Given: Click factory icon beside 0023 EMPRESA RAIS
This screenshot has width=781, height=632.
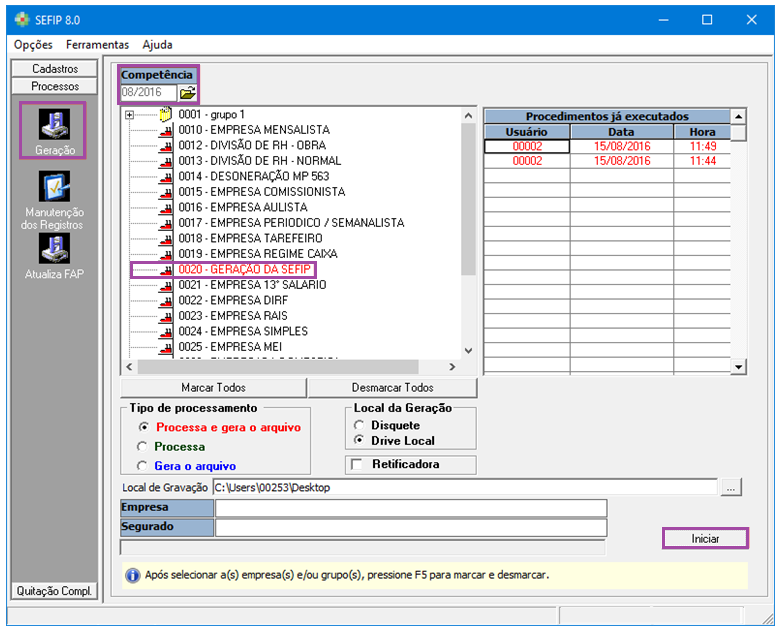Looking at the screenshot, I should [166, 316].
